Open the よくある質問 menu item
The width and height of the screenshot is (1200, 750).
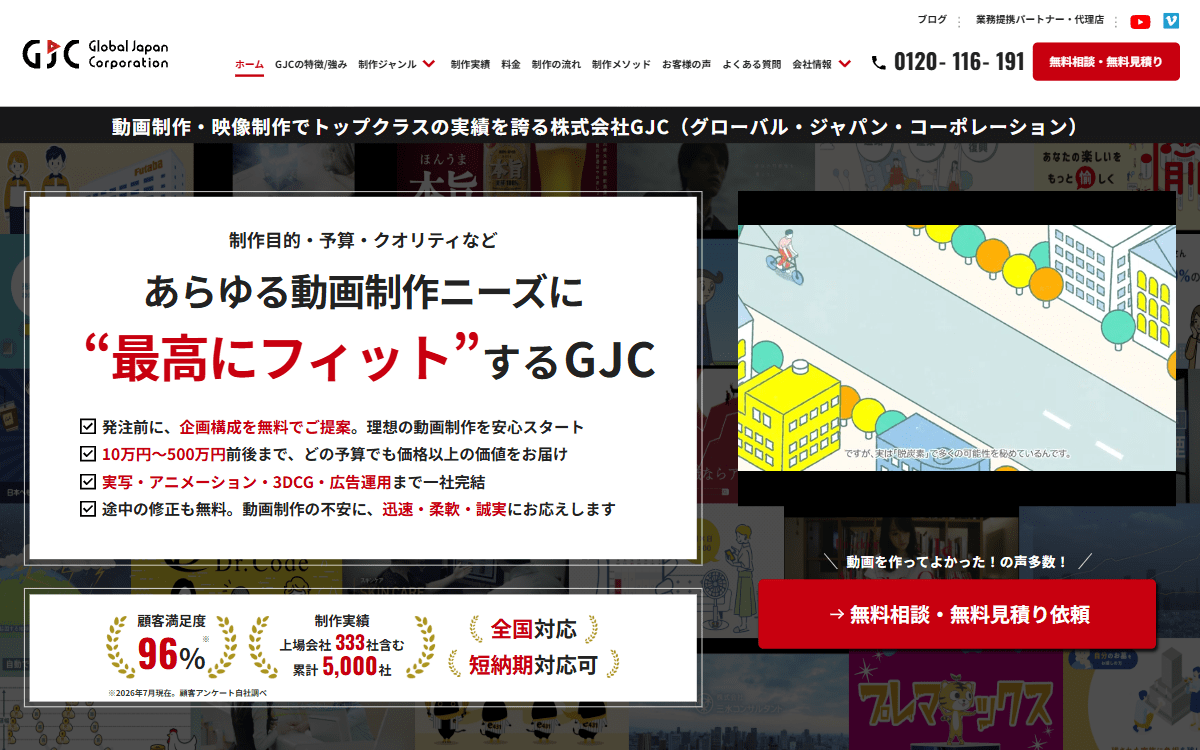pos(752,64)
